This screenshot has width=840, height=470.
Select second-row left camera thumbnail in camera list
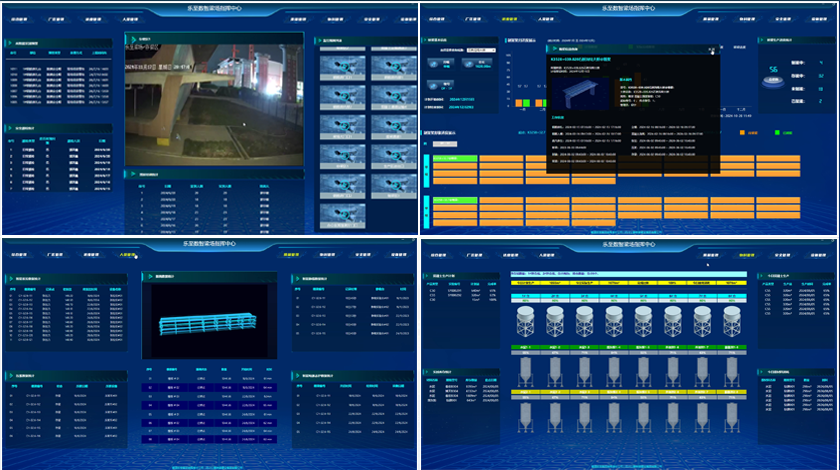click(x=342, y=97)
